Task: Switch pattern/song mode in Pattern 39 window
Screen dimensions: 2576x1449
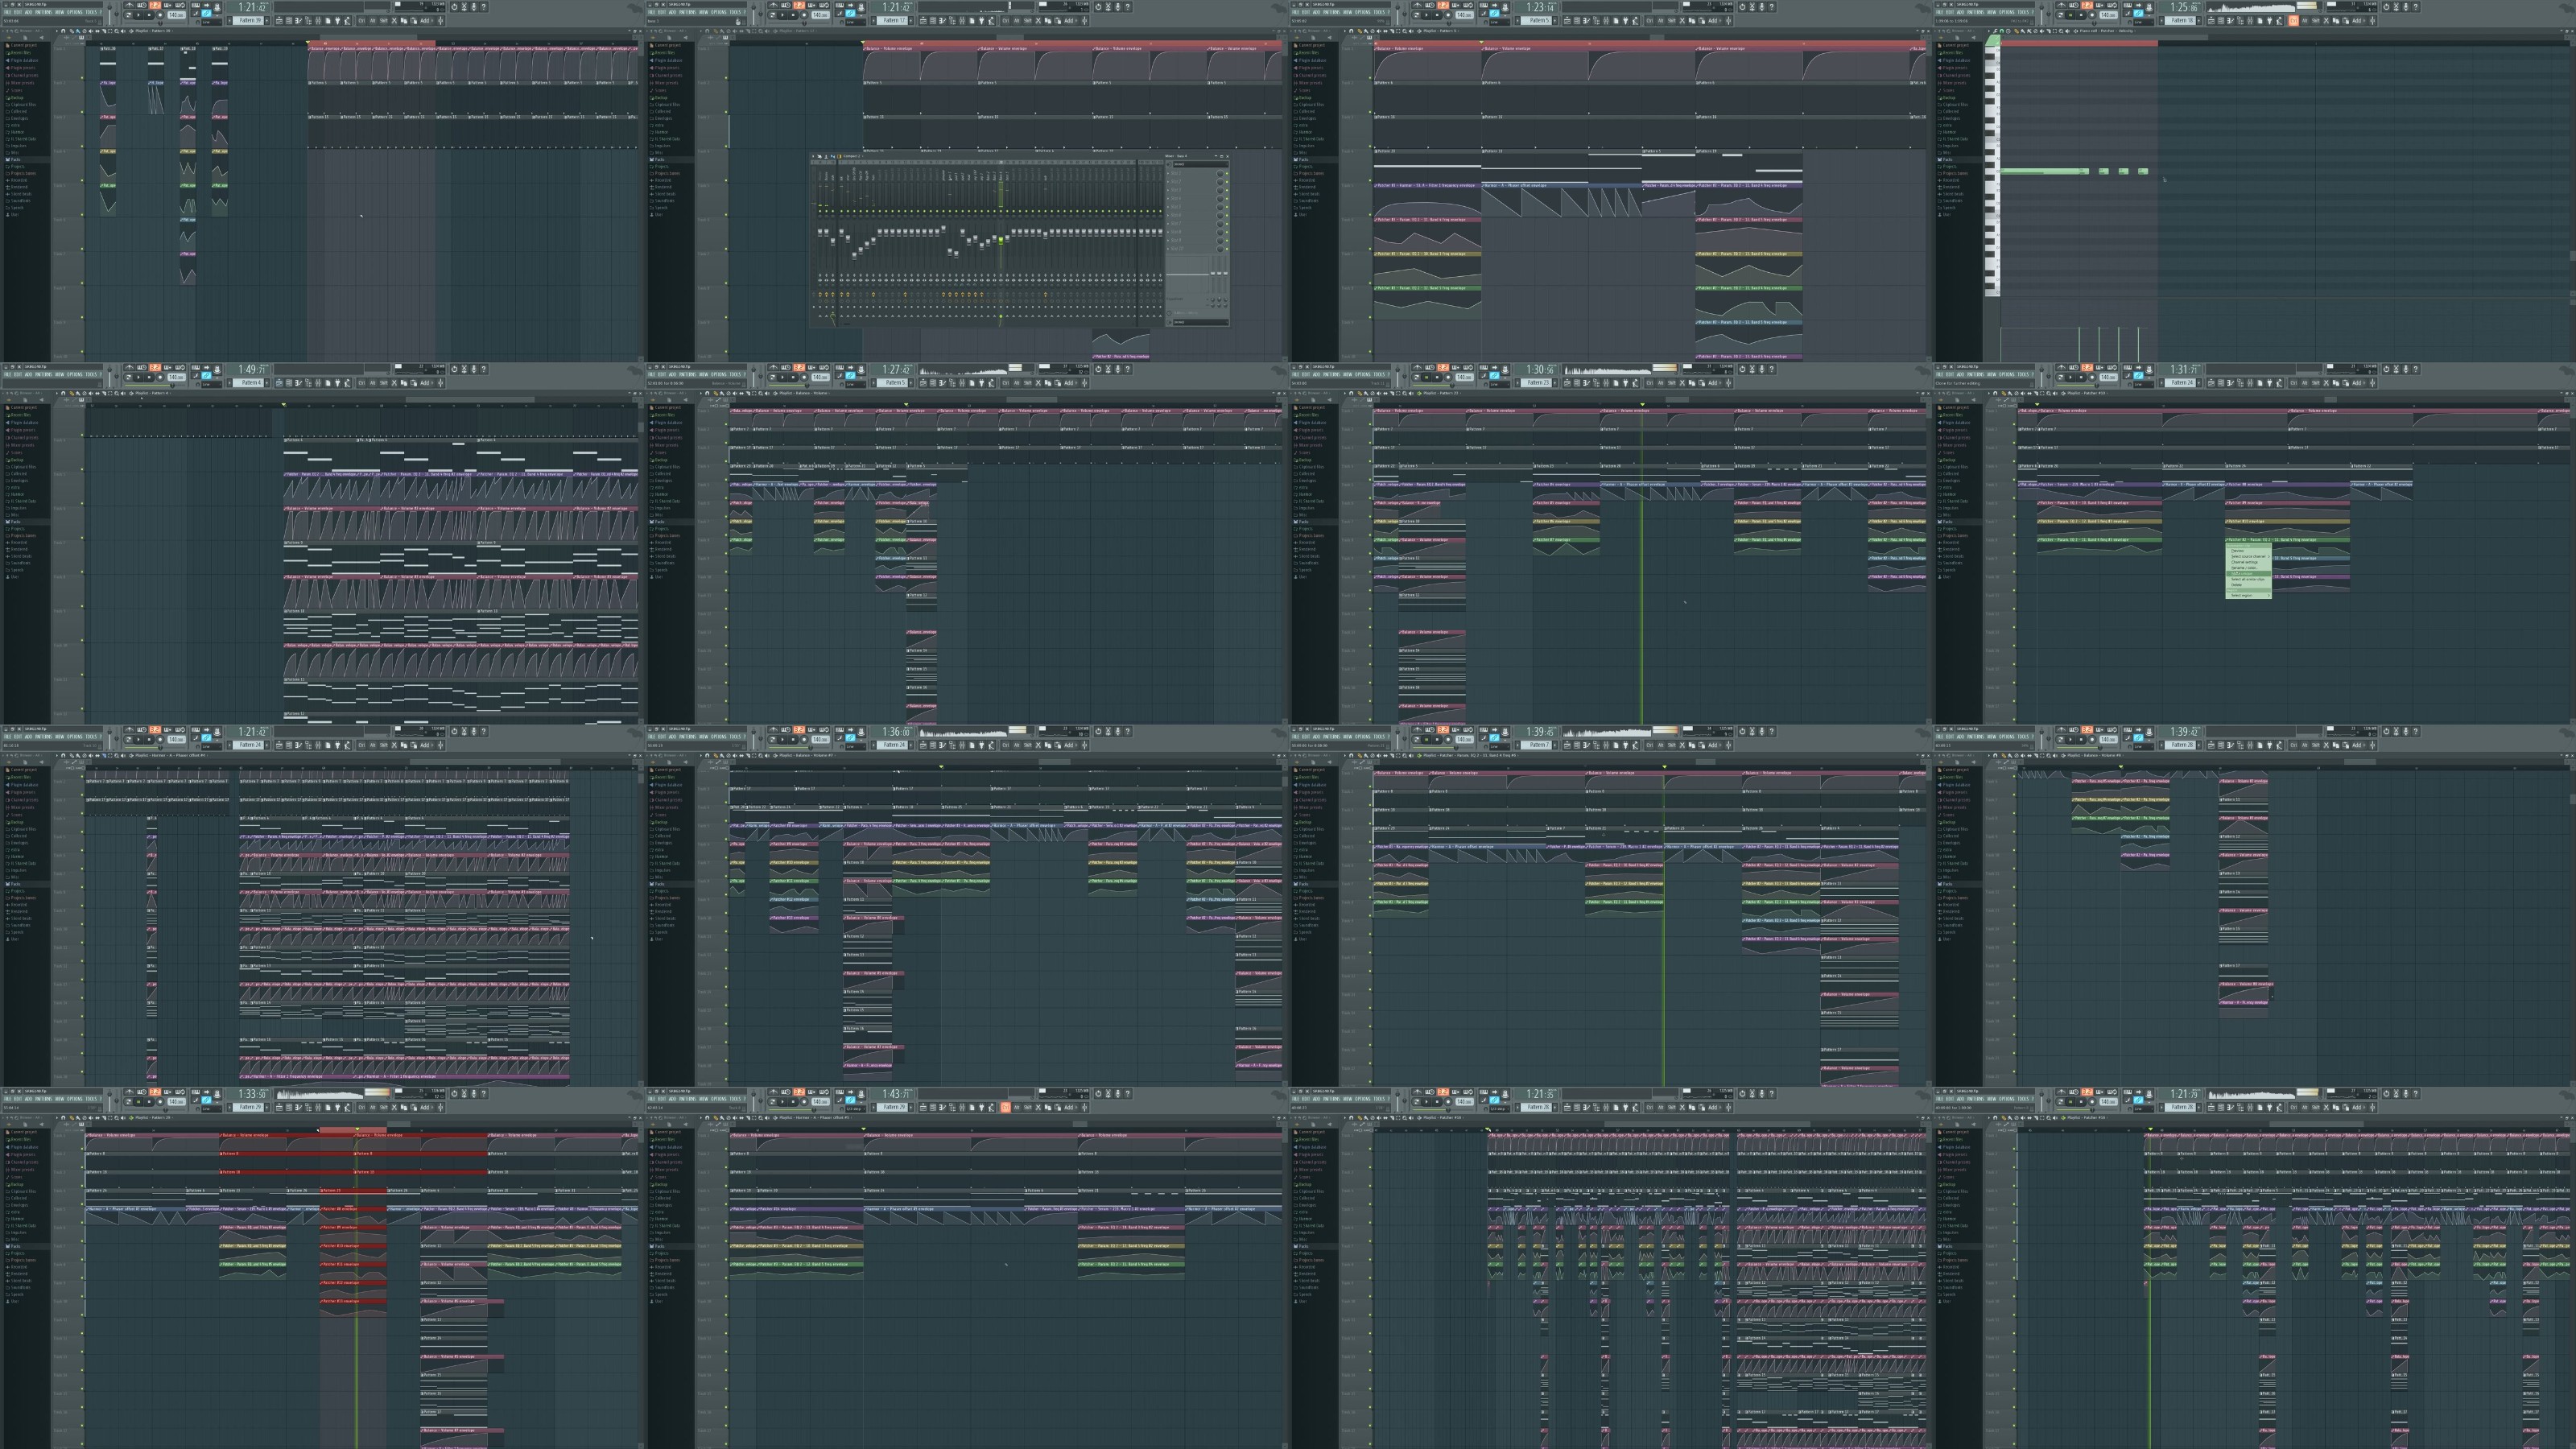Action: click(128, 15)
